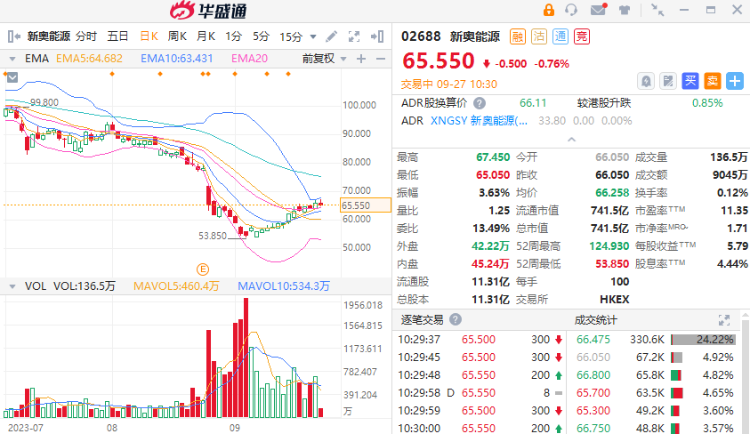750x434 pixels.
Task: Select the 月K monthly chart
Action: 206,36
